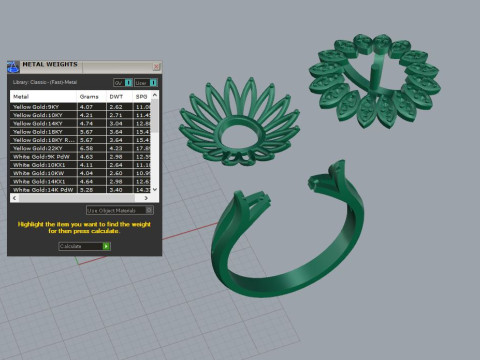
Task: Click the horizontal scroll right arrow
Action: pos(146,198)
